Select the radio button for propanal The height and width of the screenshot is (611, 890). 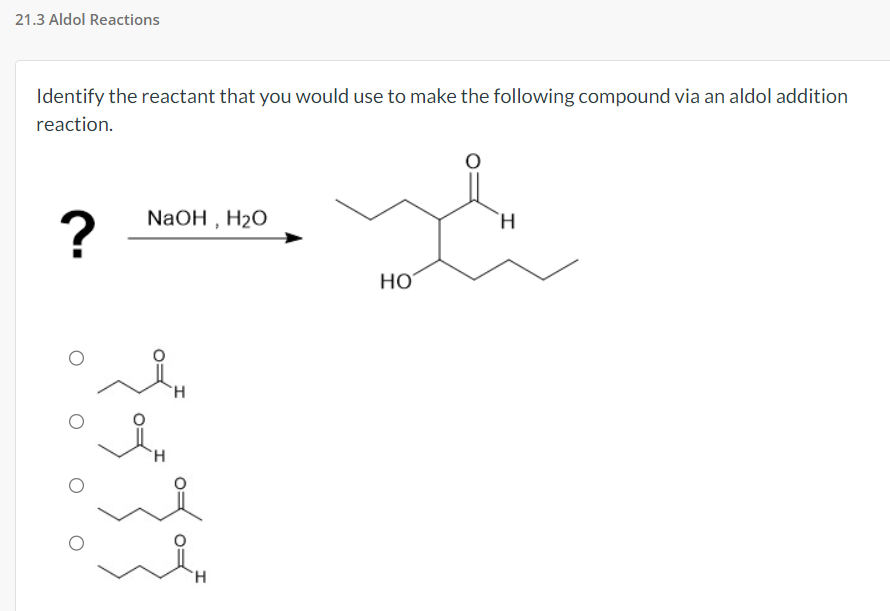pos(75,421)
